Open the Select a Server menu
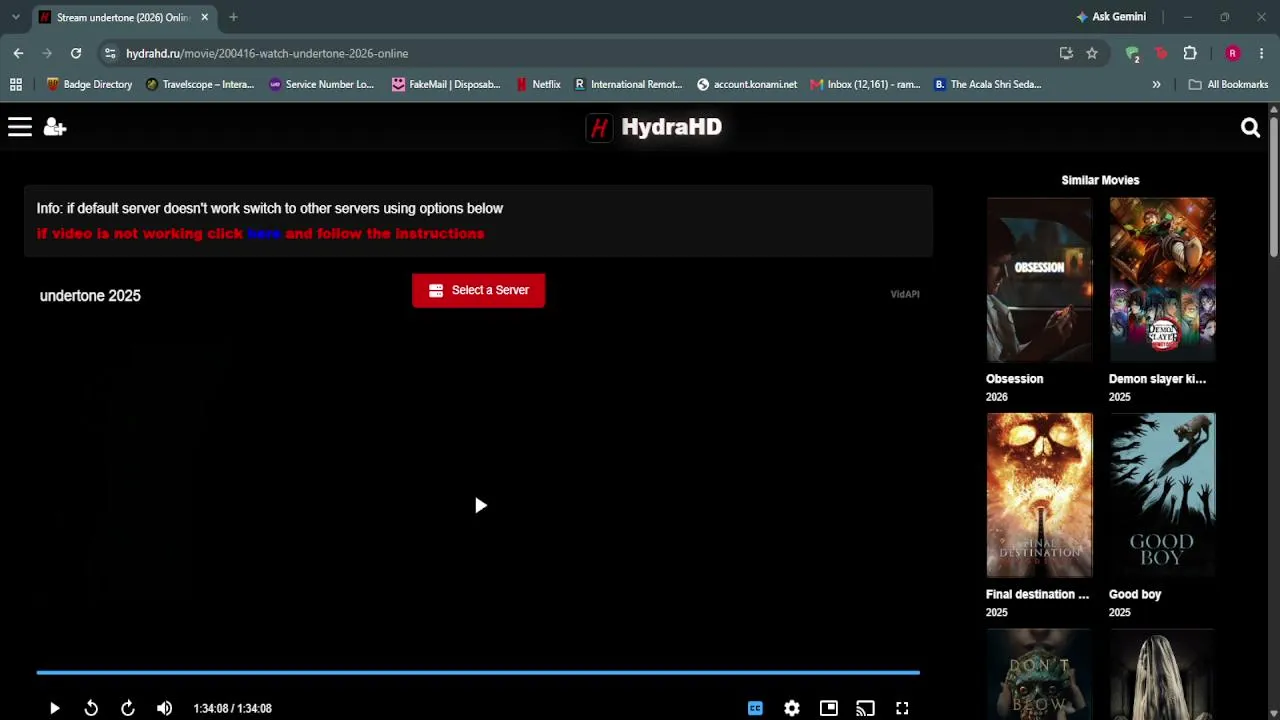1280x720 pixels. point(478,290)
